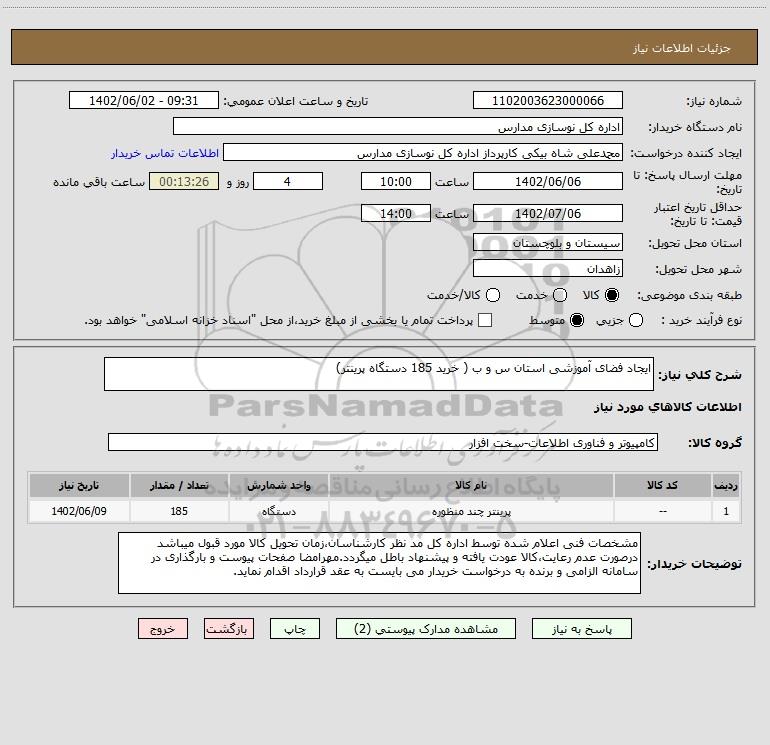Click the تعداد / مقدار column header
770x745 pixels.
(179, 485)
